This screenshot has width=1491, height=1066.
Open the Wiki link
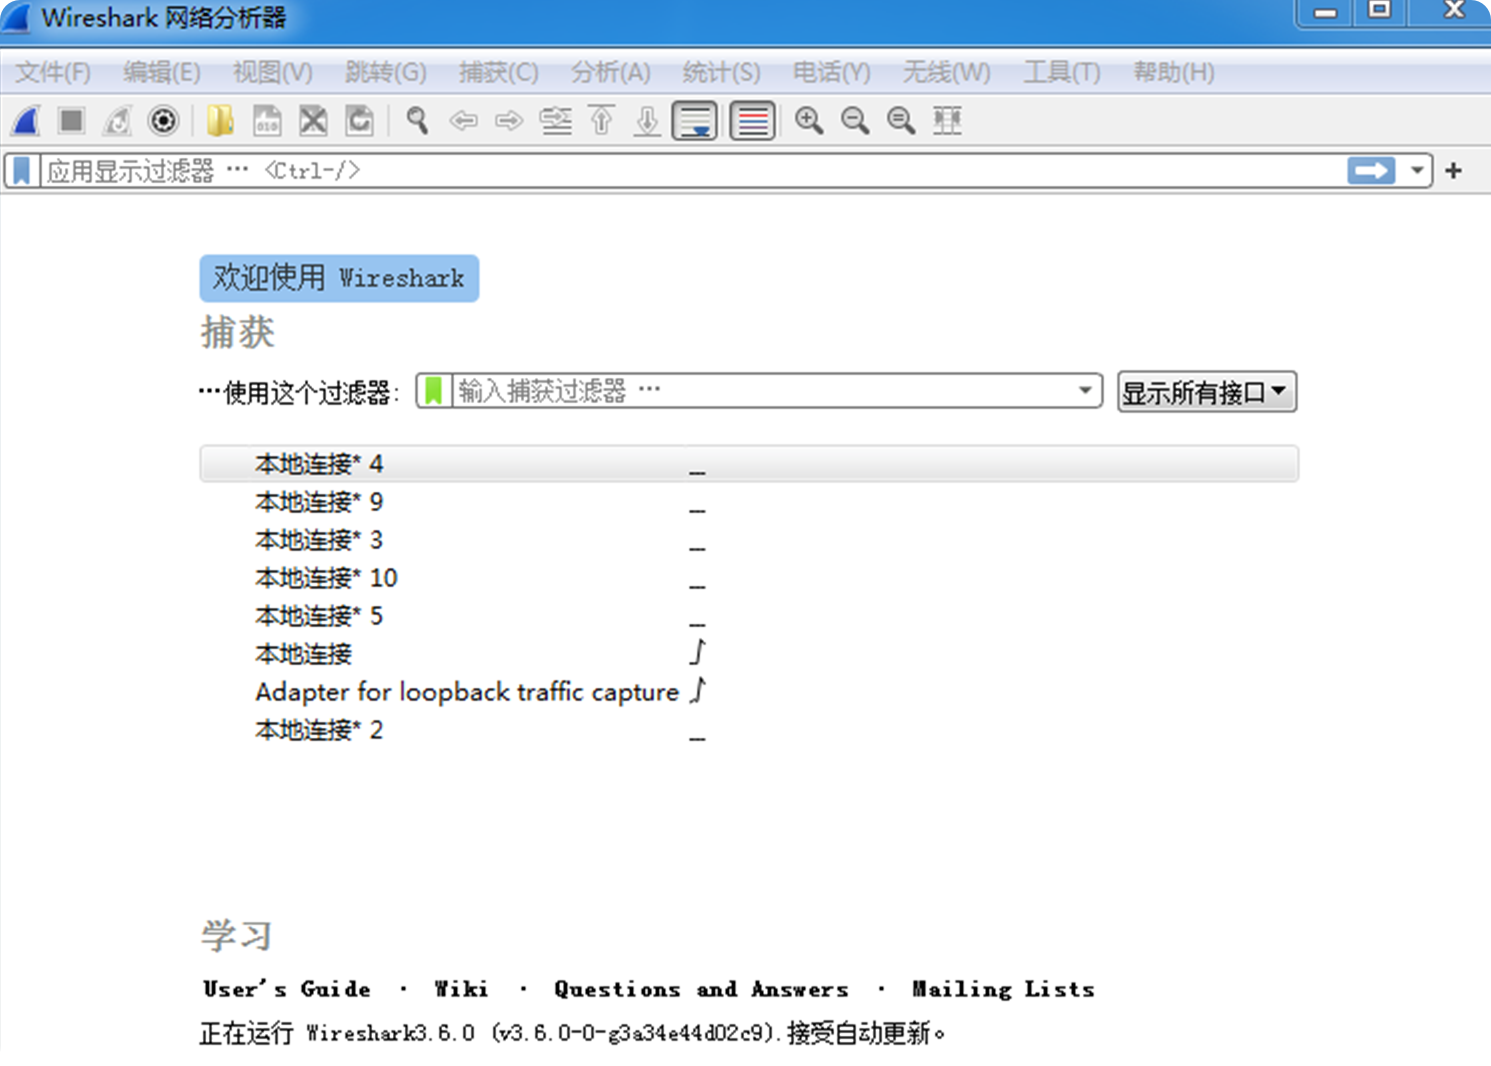tap(461, 989)
